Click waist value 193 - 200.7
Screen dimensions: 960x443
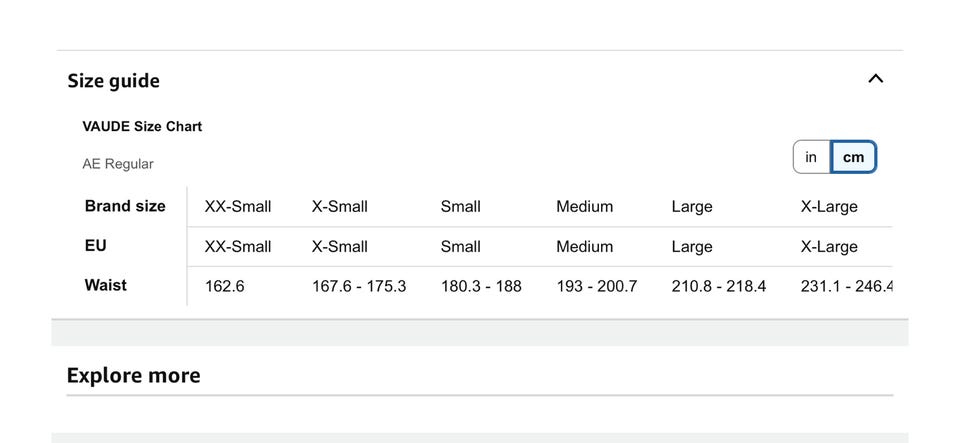click(597, 286)
